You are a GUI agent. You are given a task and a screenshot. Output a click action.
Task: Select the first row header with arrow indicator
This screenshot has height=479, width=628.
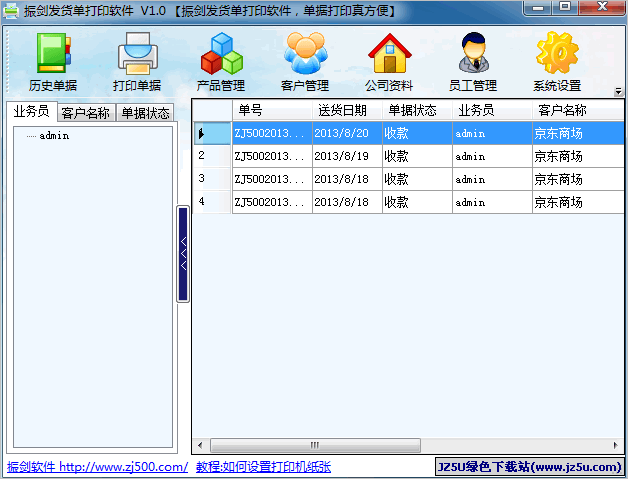(212, 133)
